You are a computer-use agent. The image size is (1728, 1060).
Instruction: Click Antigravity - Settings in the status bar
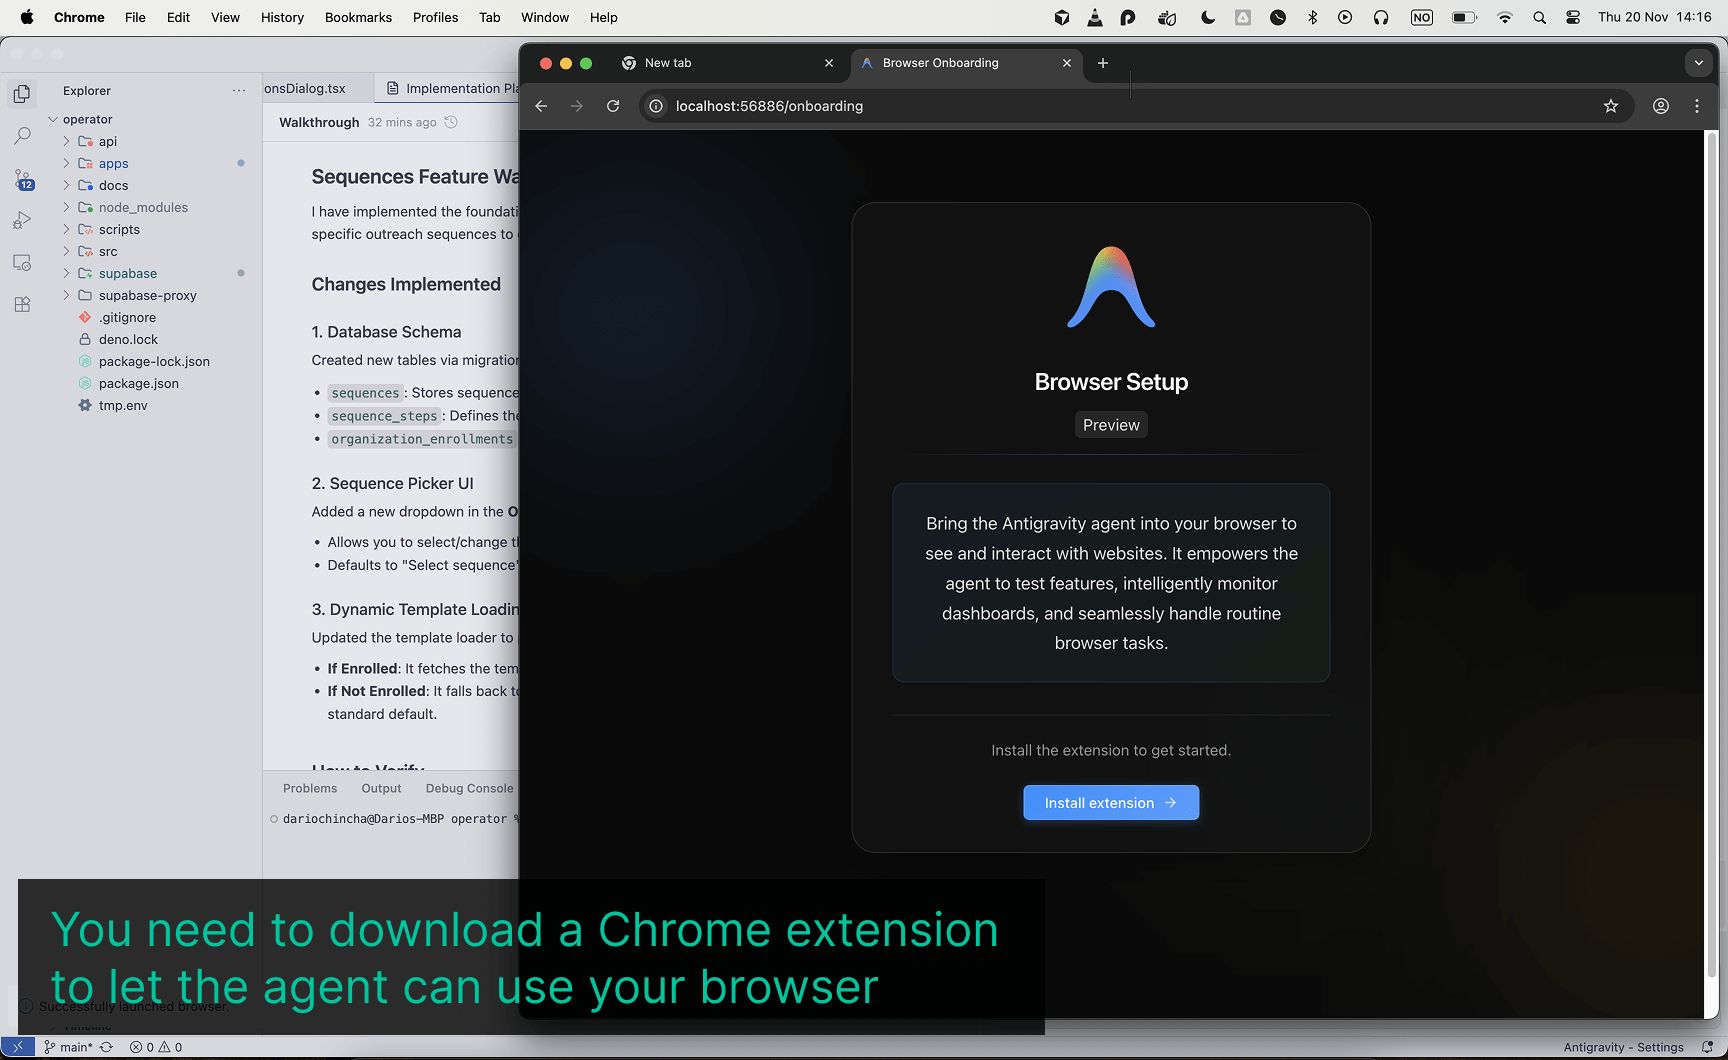point(1623,1047)
